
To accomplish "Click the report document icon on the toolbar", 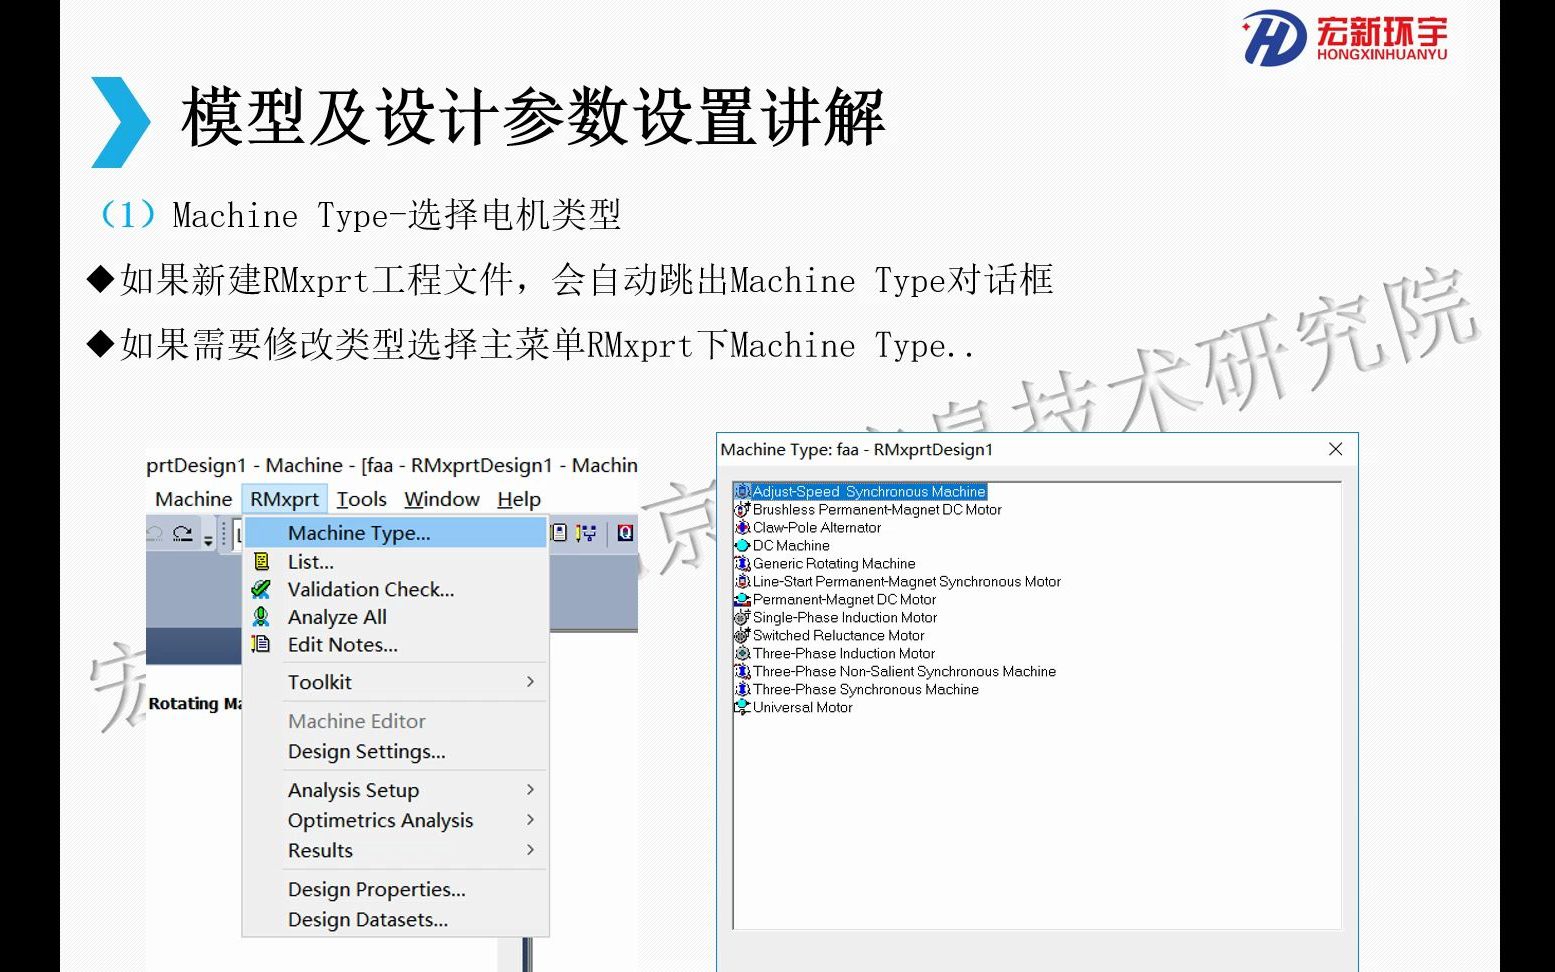I will click(558, 532).
